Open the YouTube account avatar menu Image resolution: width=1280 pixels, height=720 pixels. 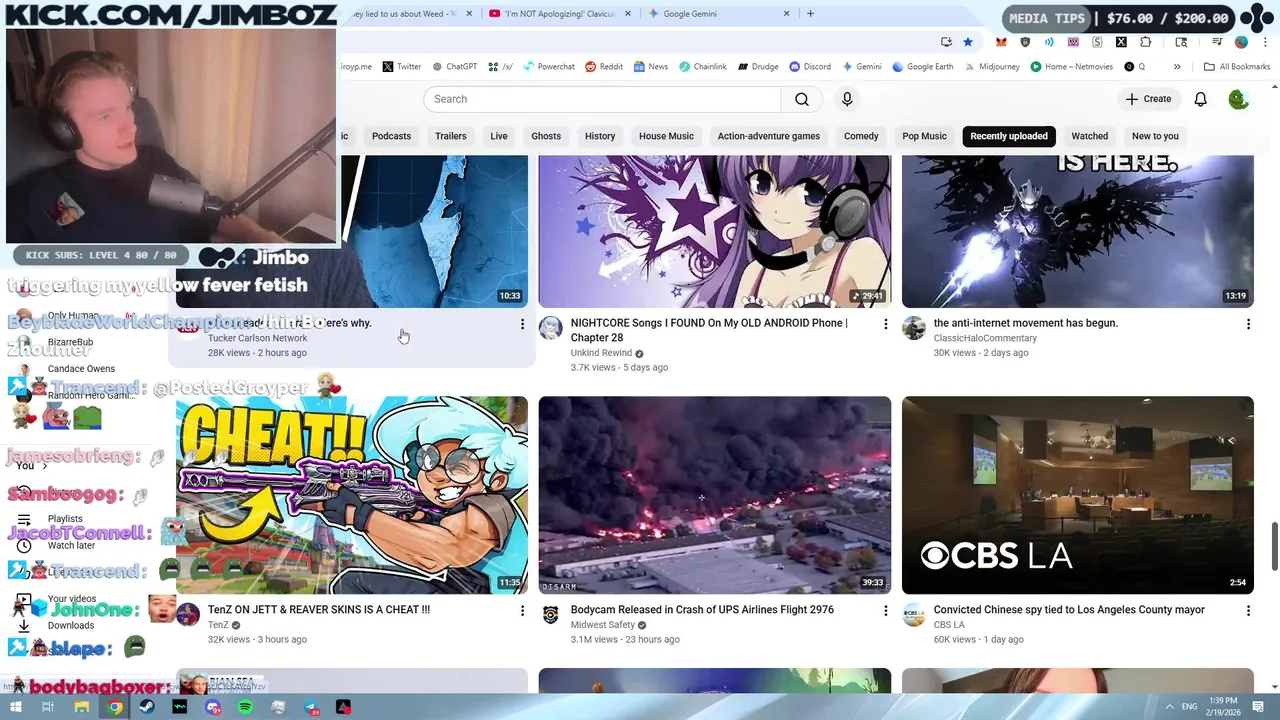(1239, 99)
